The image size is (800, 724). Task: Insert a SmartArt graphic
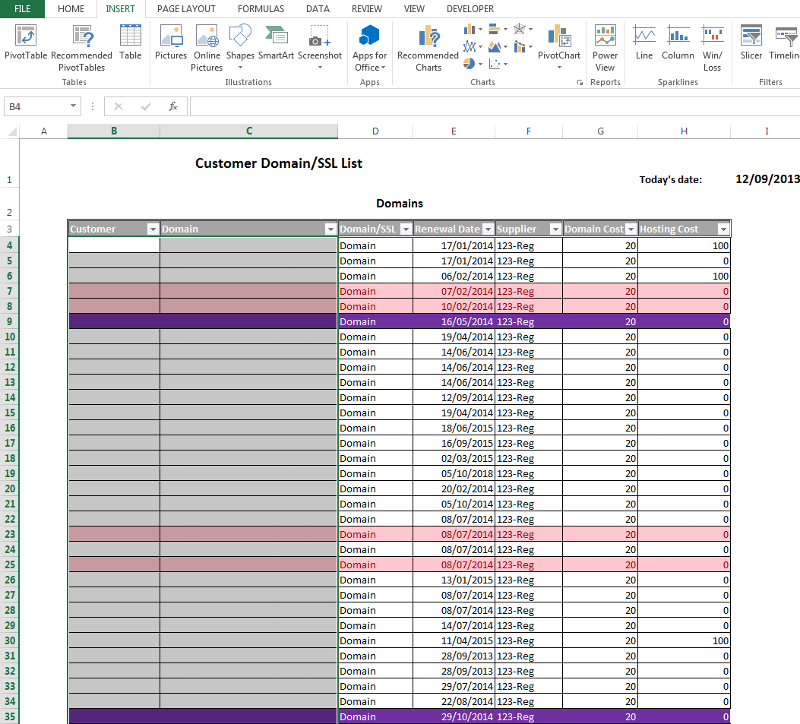pos(276,43)
